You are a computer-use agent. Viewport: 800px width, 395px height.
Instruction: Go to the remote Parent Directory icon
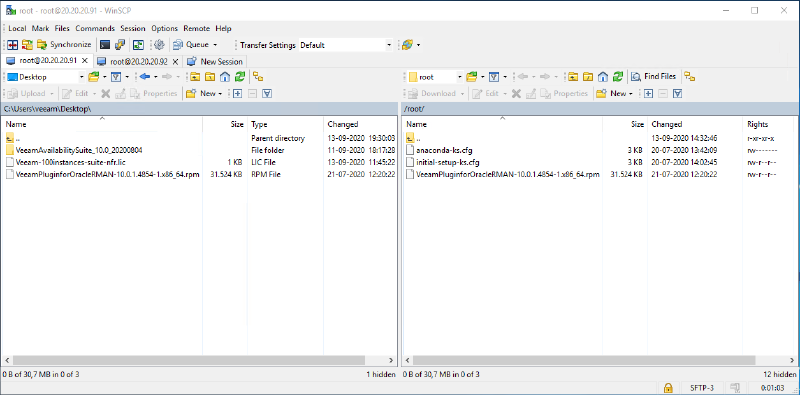pos(573,77)
